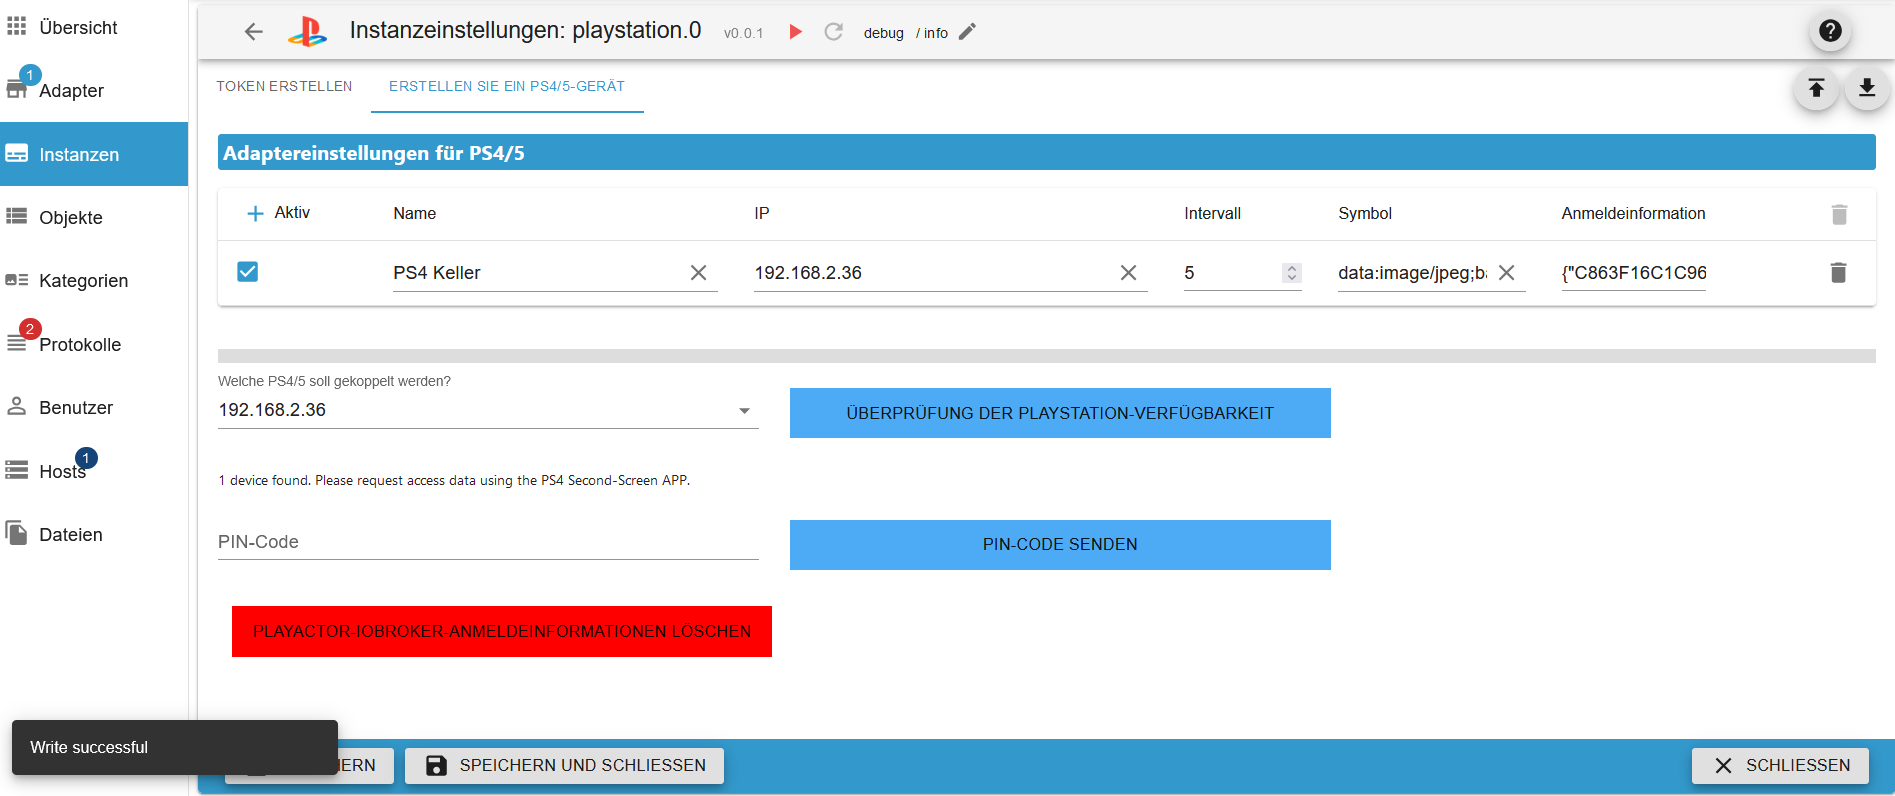This screenshot has width=1895, height=796.
Task: Click the Anmeldeinformation column header
Action: pos(1633,213)
